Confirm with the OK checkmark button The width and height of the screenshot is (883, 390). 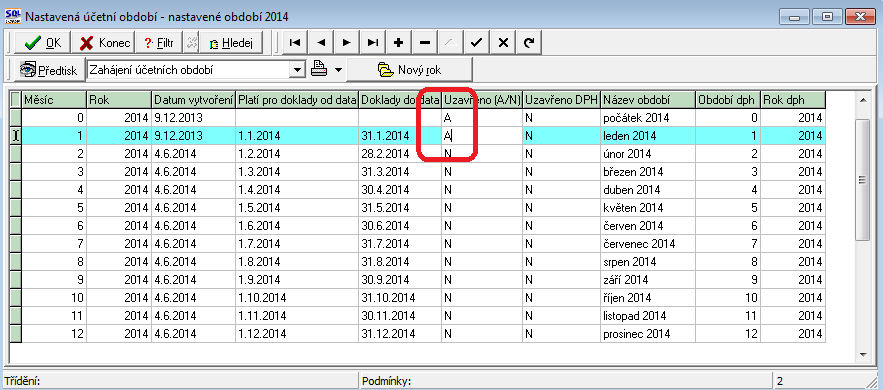pyautogui.click(x=42, y=43)
